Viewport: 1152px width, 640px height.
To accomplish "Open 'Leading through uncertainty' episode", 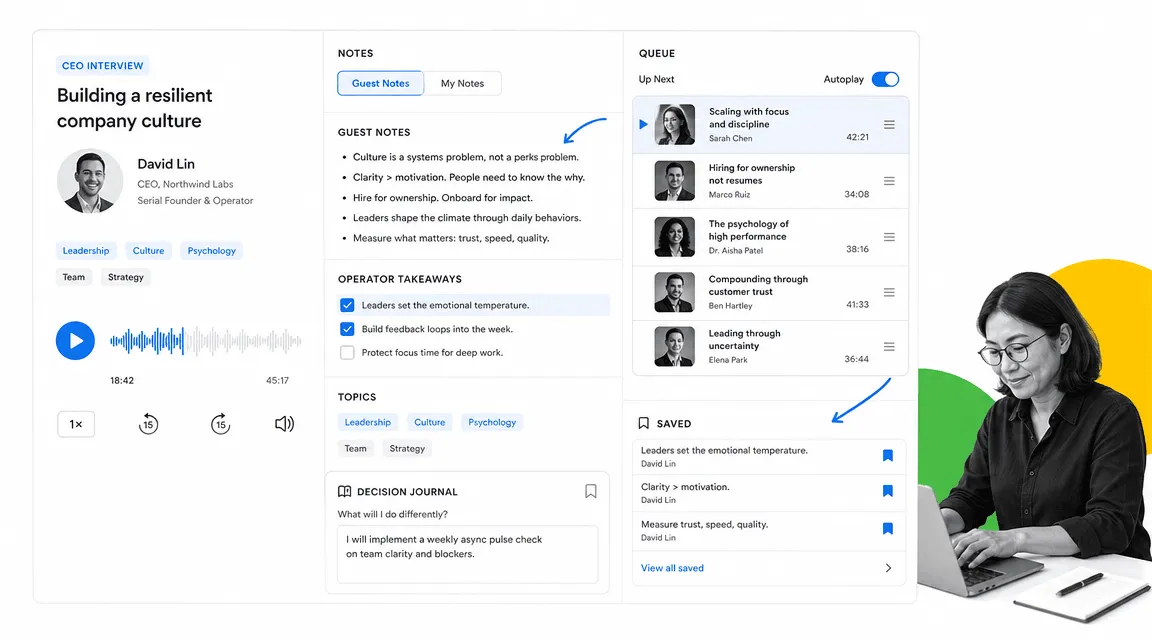I will point(770,347).
